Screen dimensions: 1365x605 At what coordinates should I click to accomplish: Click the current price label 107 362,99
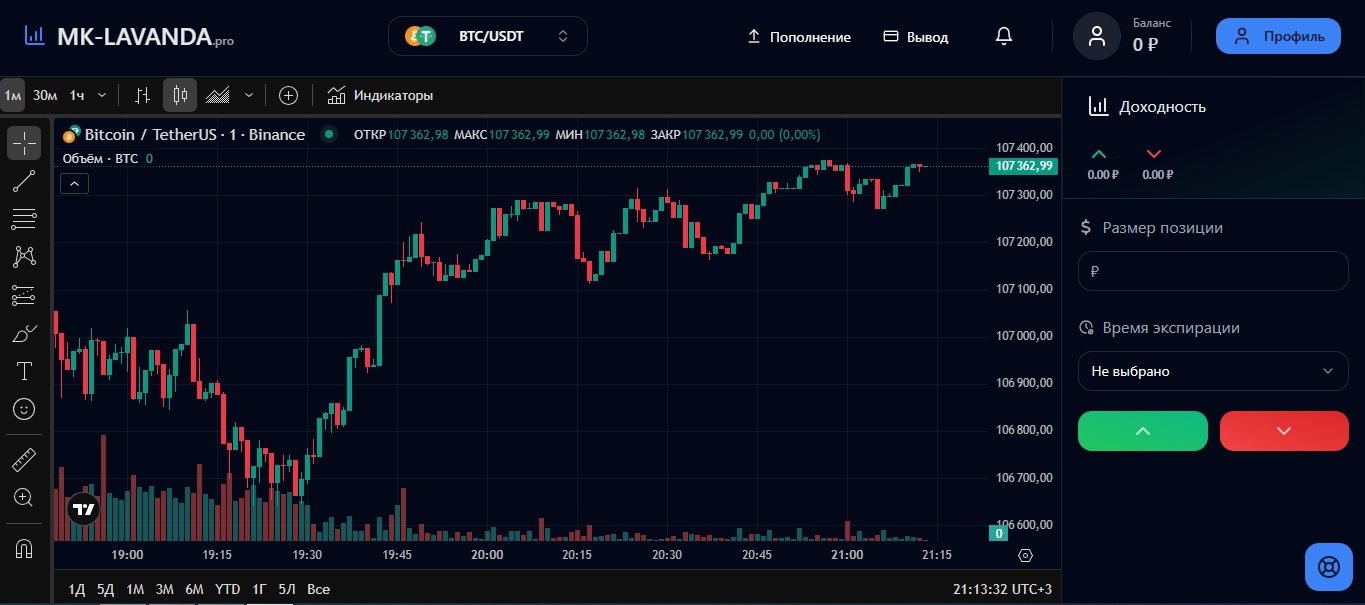click(1023, 166)
